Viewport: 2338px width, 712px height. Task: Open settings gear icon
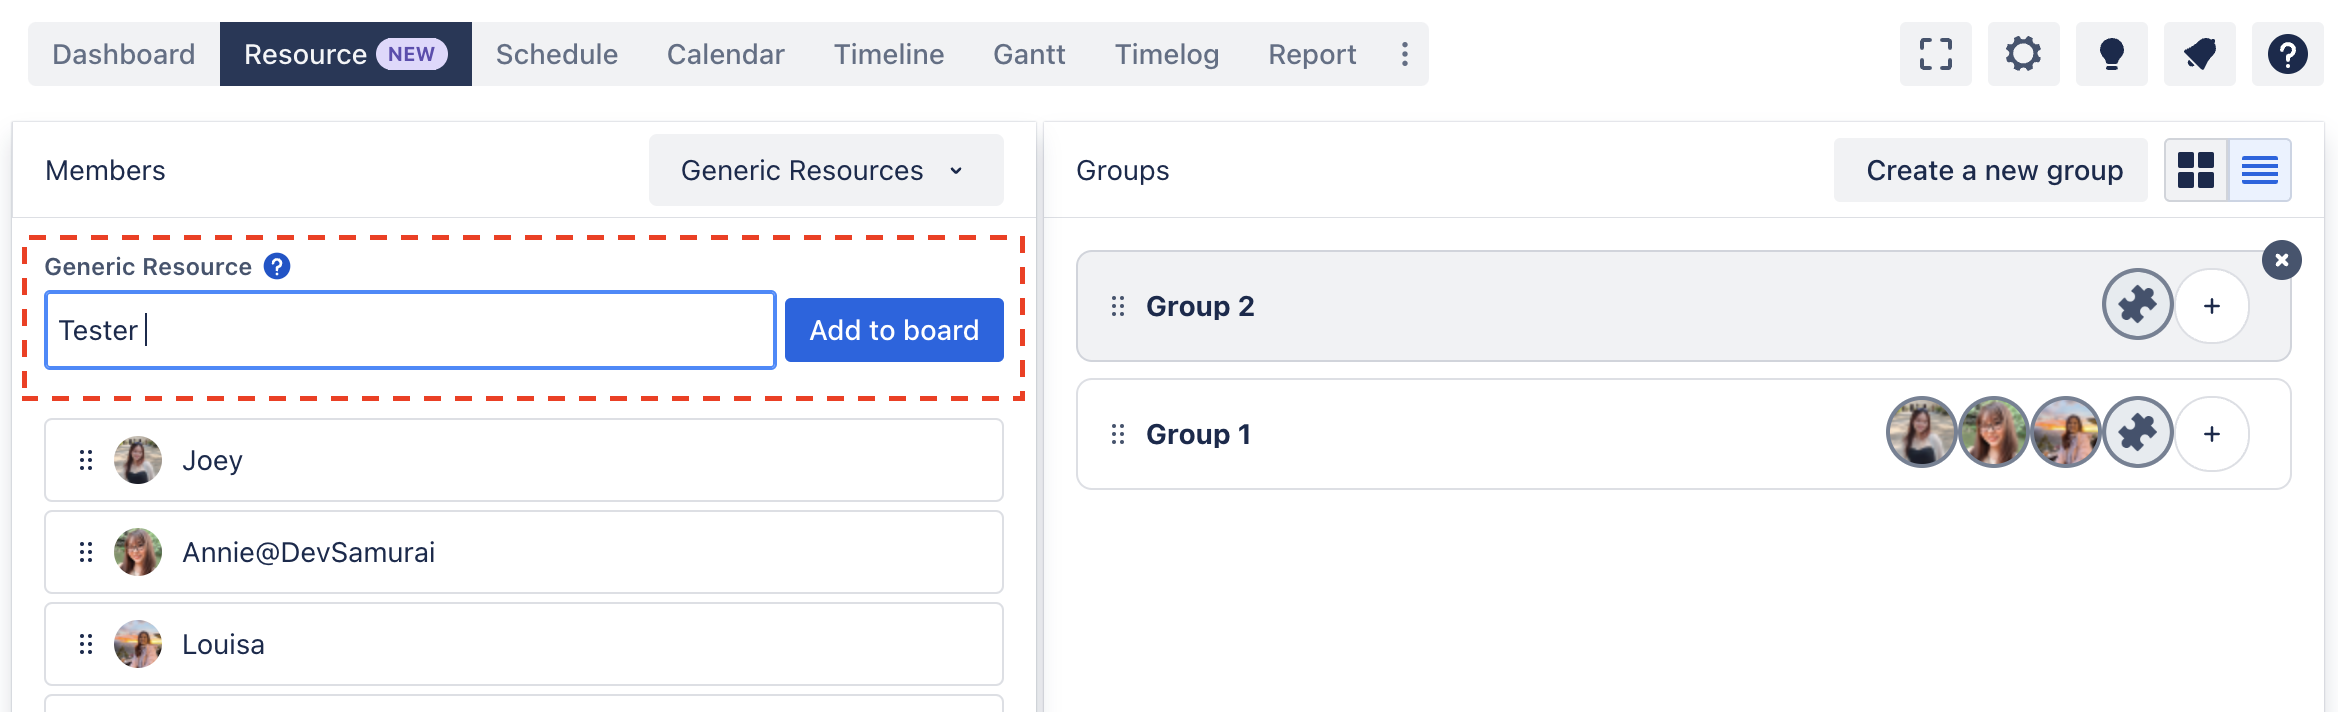[x=2024, y=54]
